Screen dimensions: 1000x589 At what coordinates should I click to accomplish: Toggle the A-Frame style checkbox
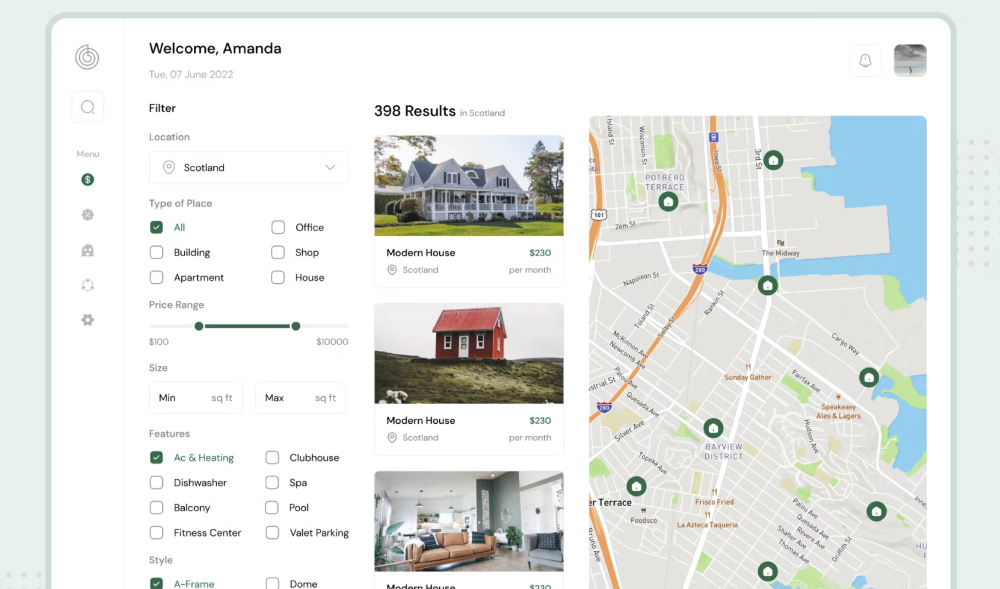tap(156, 582)
